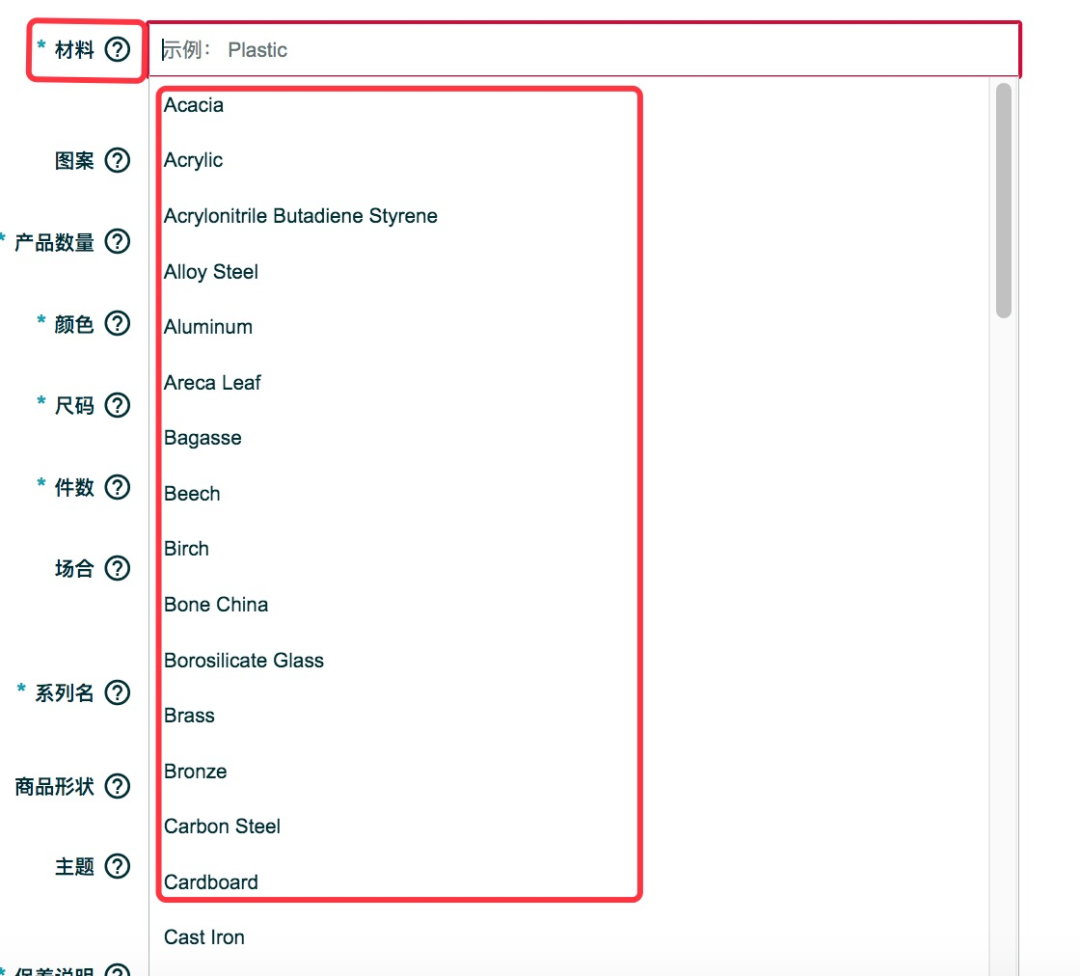Click the dropdown list scrollbar thumb
Viewport: 1080px width, 976px height.
(x=1004, y=200)
